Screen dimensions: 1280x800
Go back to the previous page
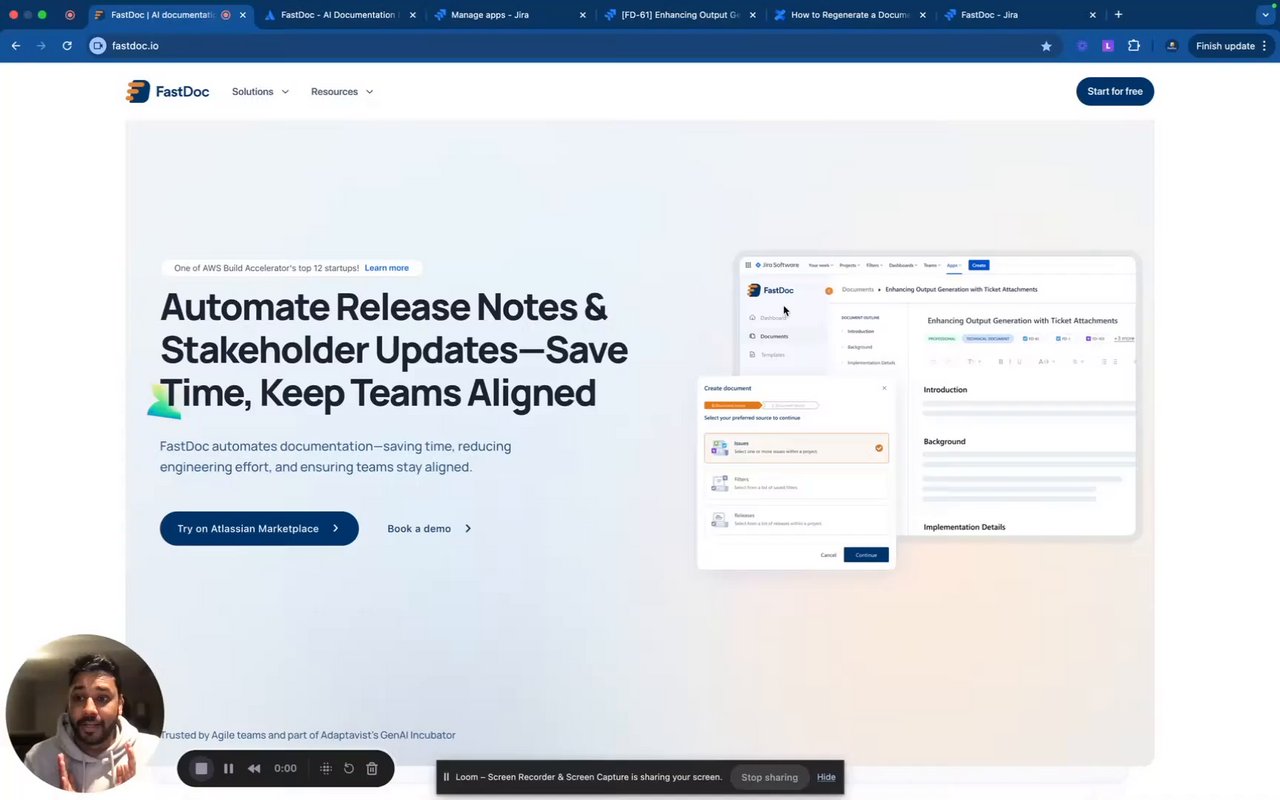[16, 46]
